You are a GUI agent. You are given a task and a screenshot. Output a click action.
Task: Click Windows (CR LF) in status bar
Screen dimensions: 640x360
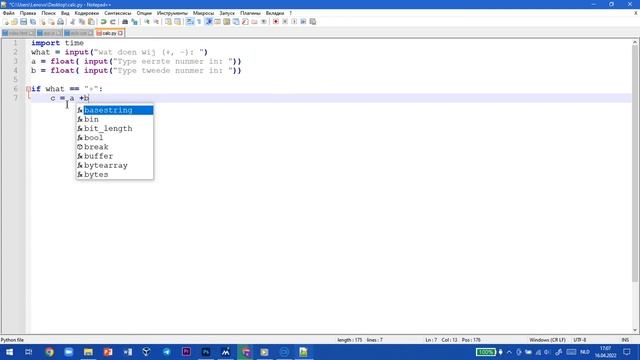547,340
